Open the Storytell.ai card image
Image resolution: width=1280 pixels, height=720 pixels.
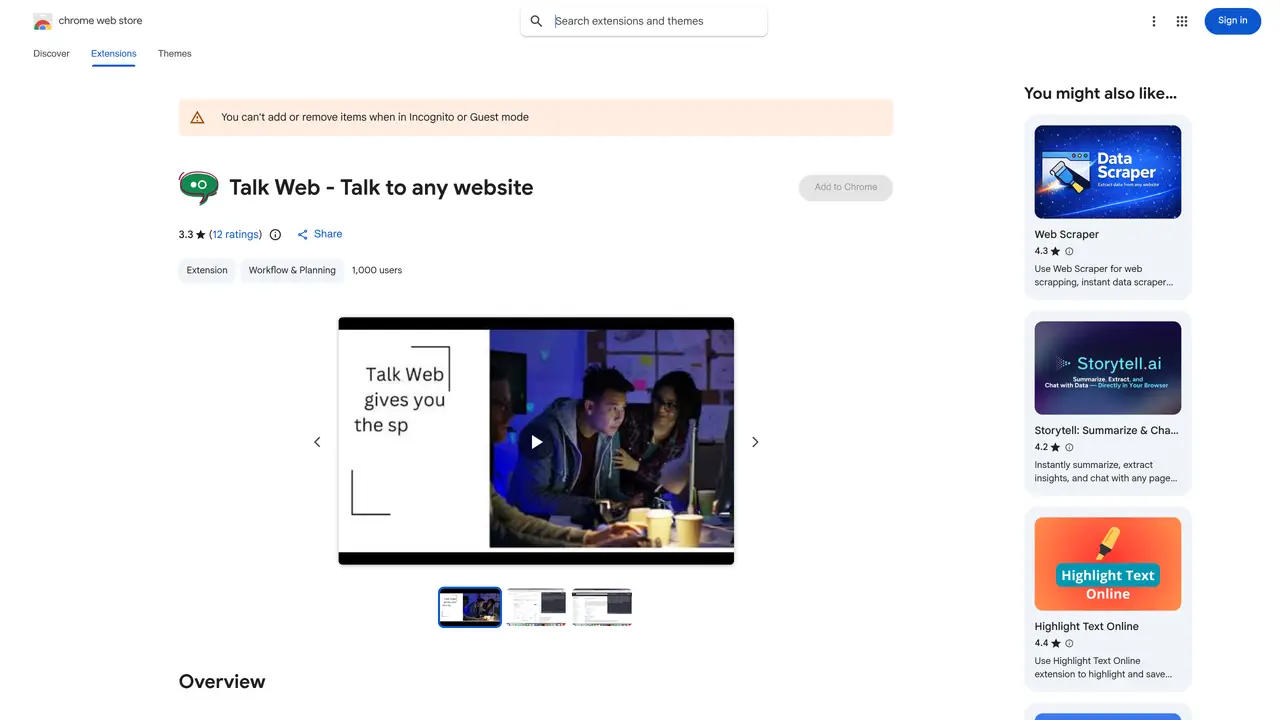click(x=1108, y=368)
